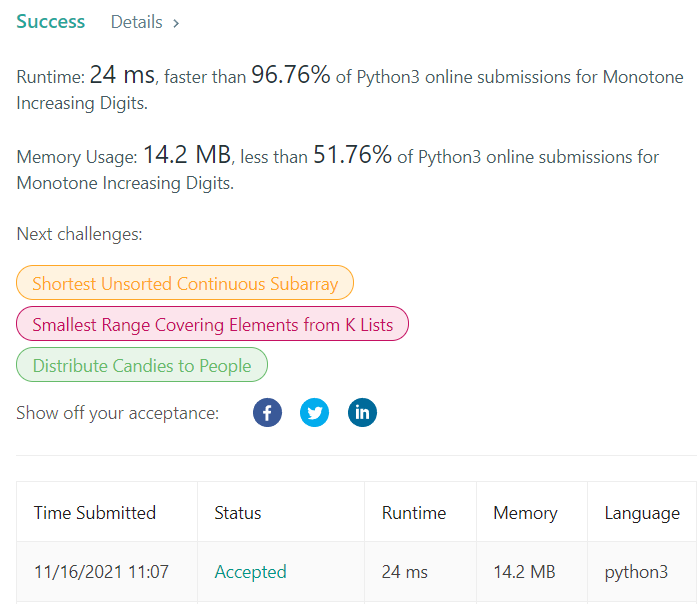Share result via the Twitter icon

click(314, 412)
